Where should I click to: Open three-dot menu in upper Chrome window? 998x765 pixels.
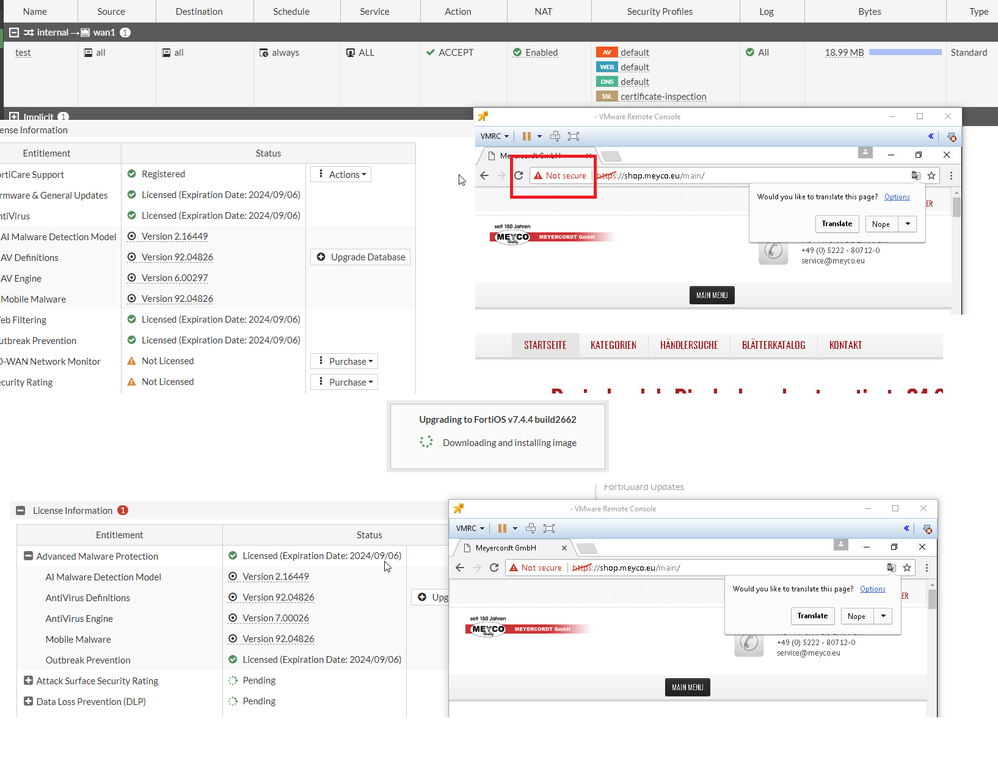tap(951, 176)
